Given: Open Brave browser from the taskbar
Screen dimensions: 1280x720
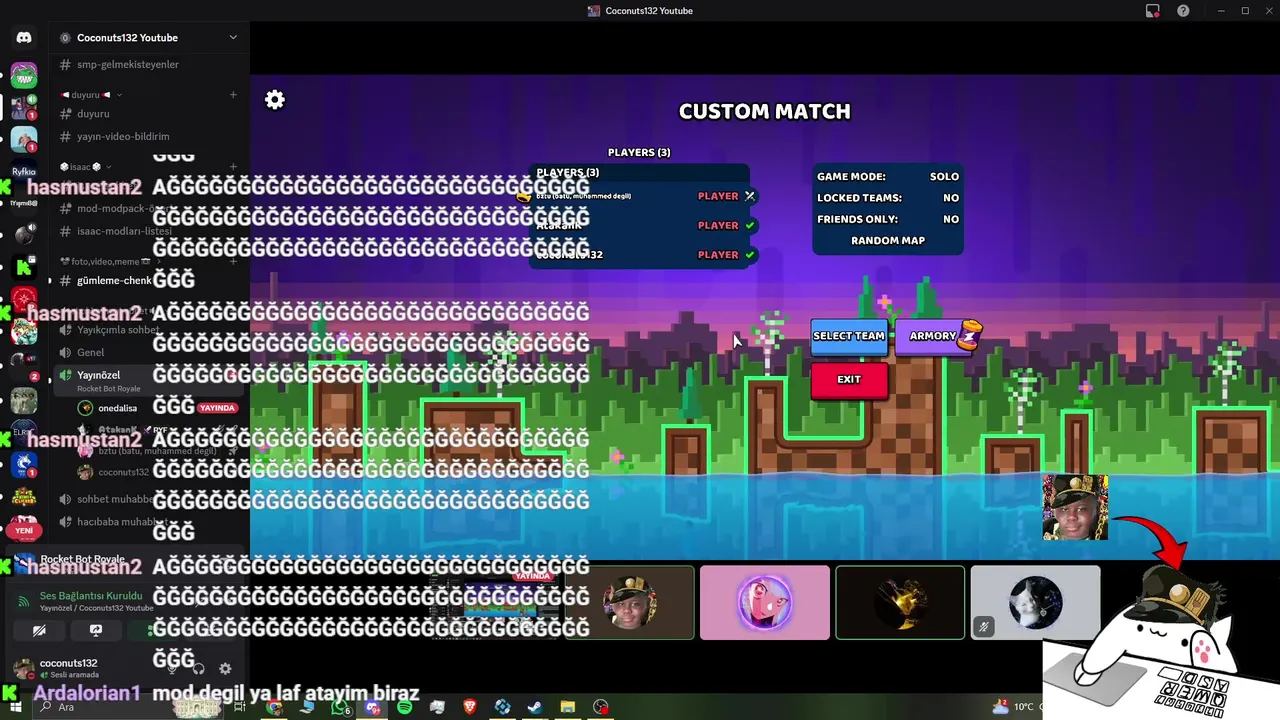Looking at the screenshot, I should (x=470, y=707).
